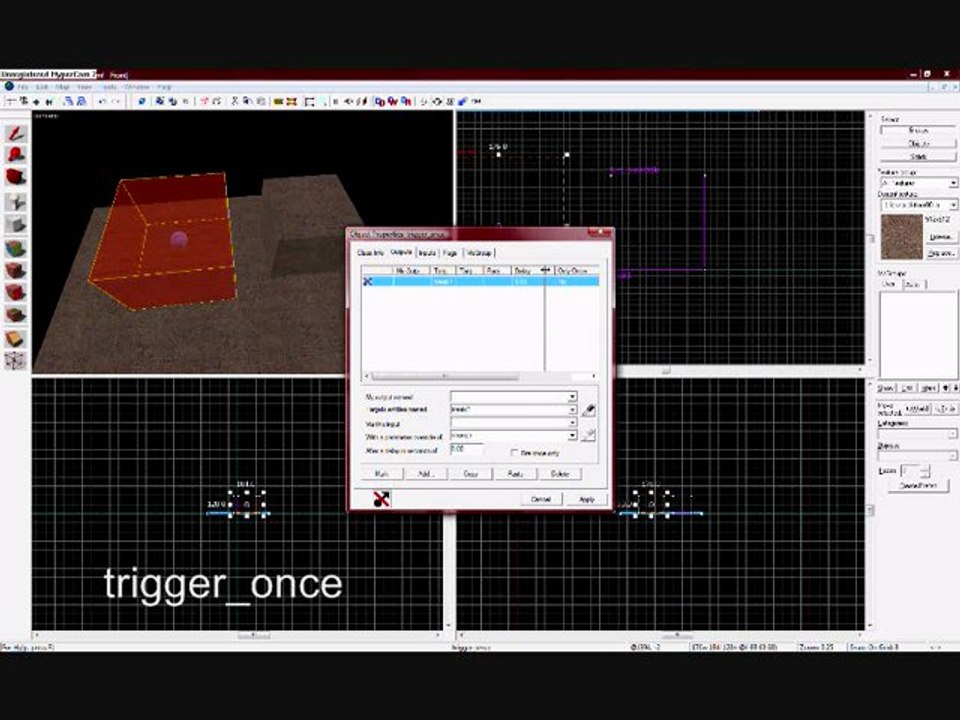Click the Add... button in dialog
The height and width of the screenshot is (720, 960).
426,474
